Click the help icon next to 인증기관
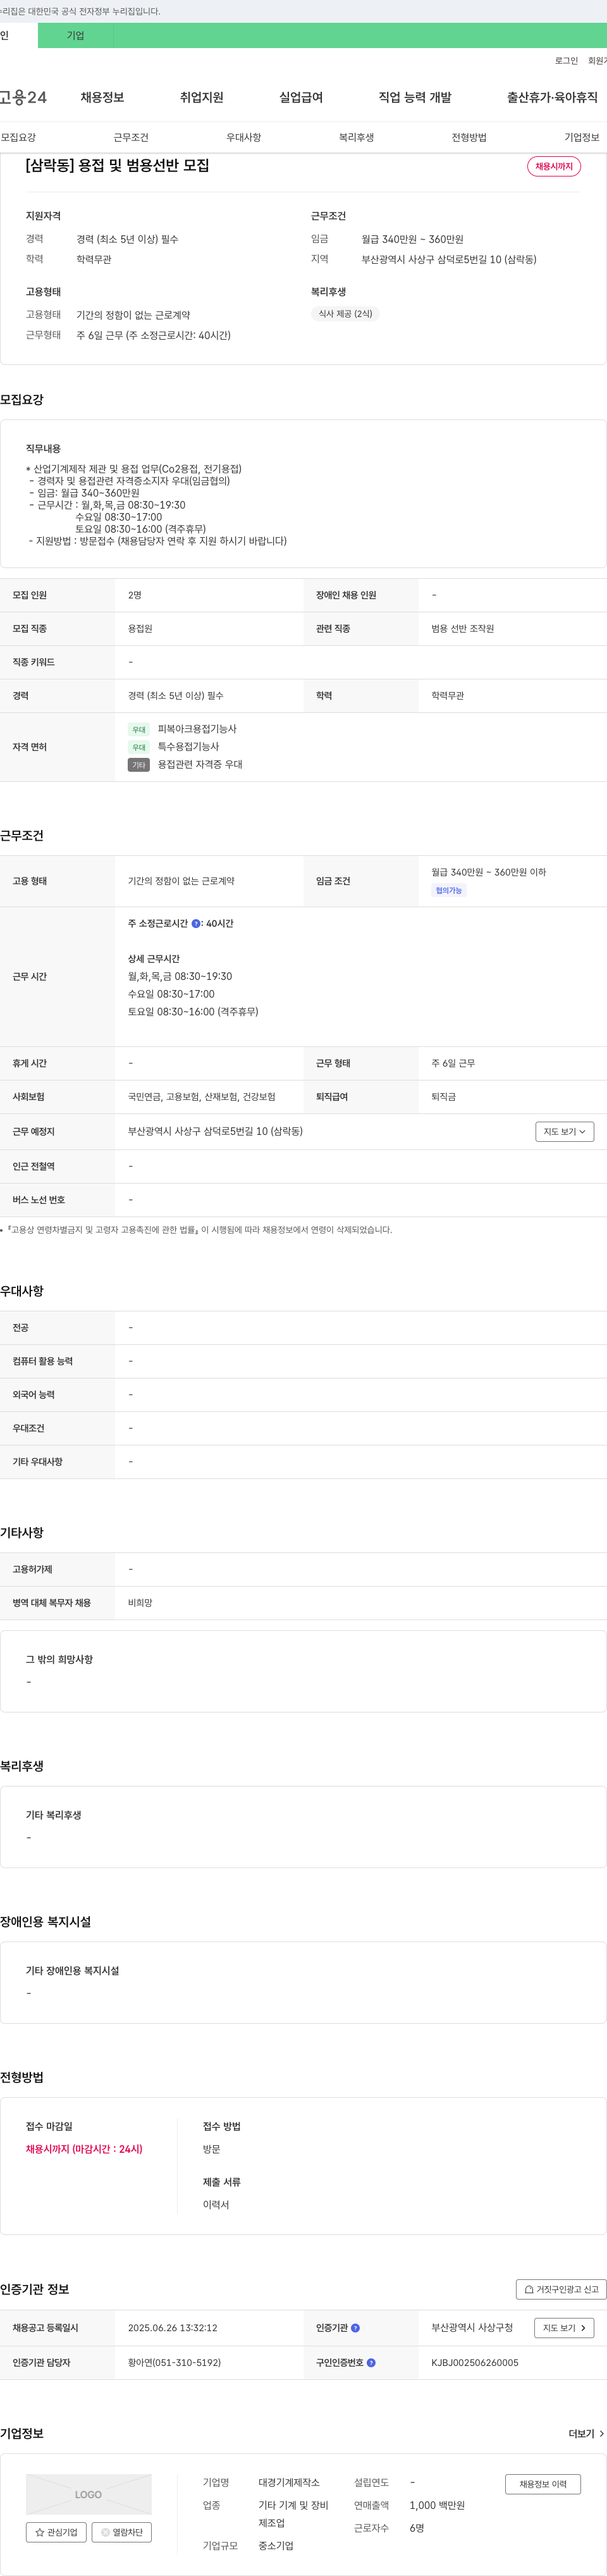Image resolution: width=607 pixels, height=2576 pixels. (355, 2328)
